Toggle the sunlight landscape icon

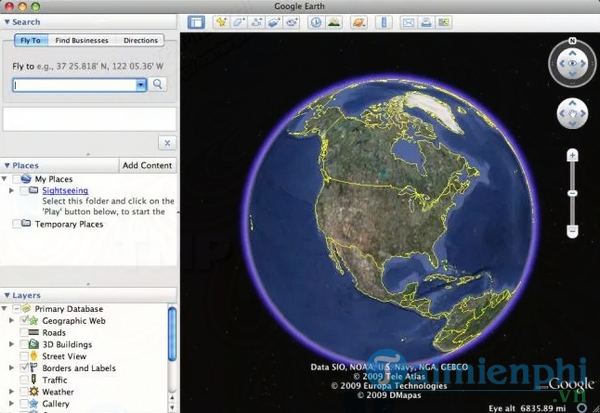click(334, 22)
